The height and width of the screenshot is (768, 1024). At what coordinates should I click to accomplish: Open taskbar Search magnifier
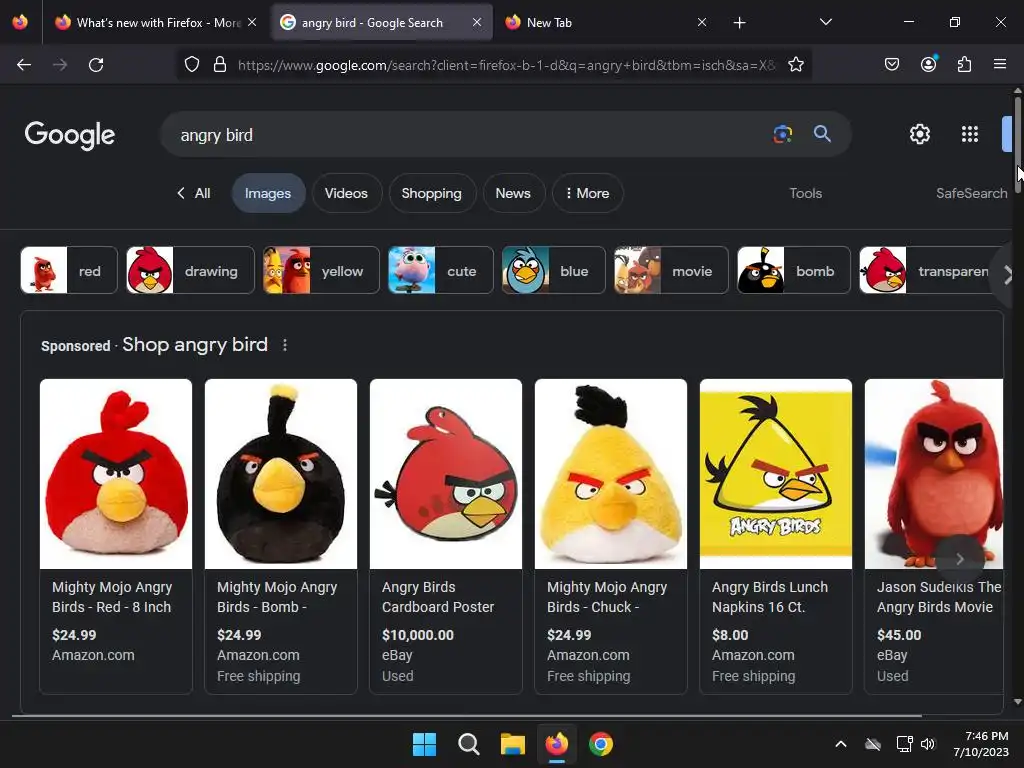pos(469,744)
